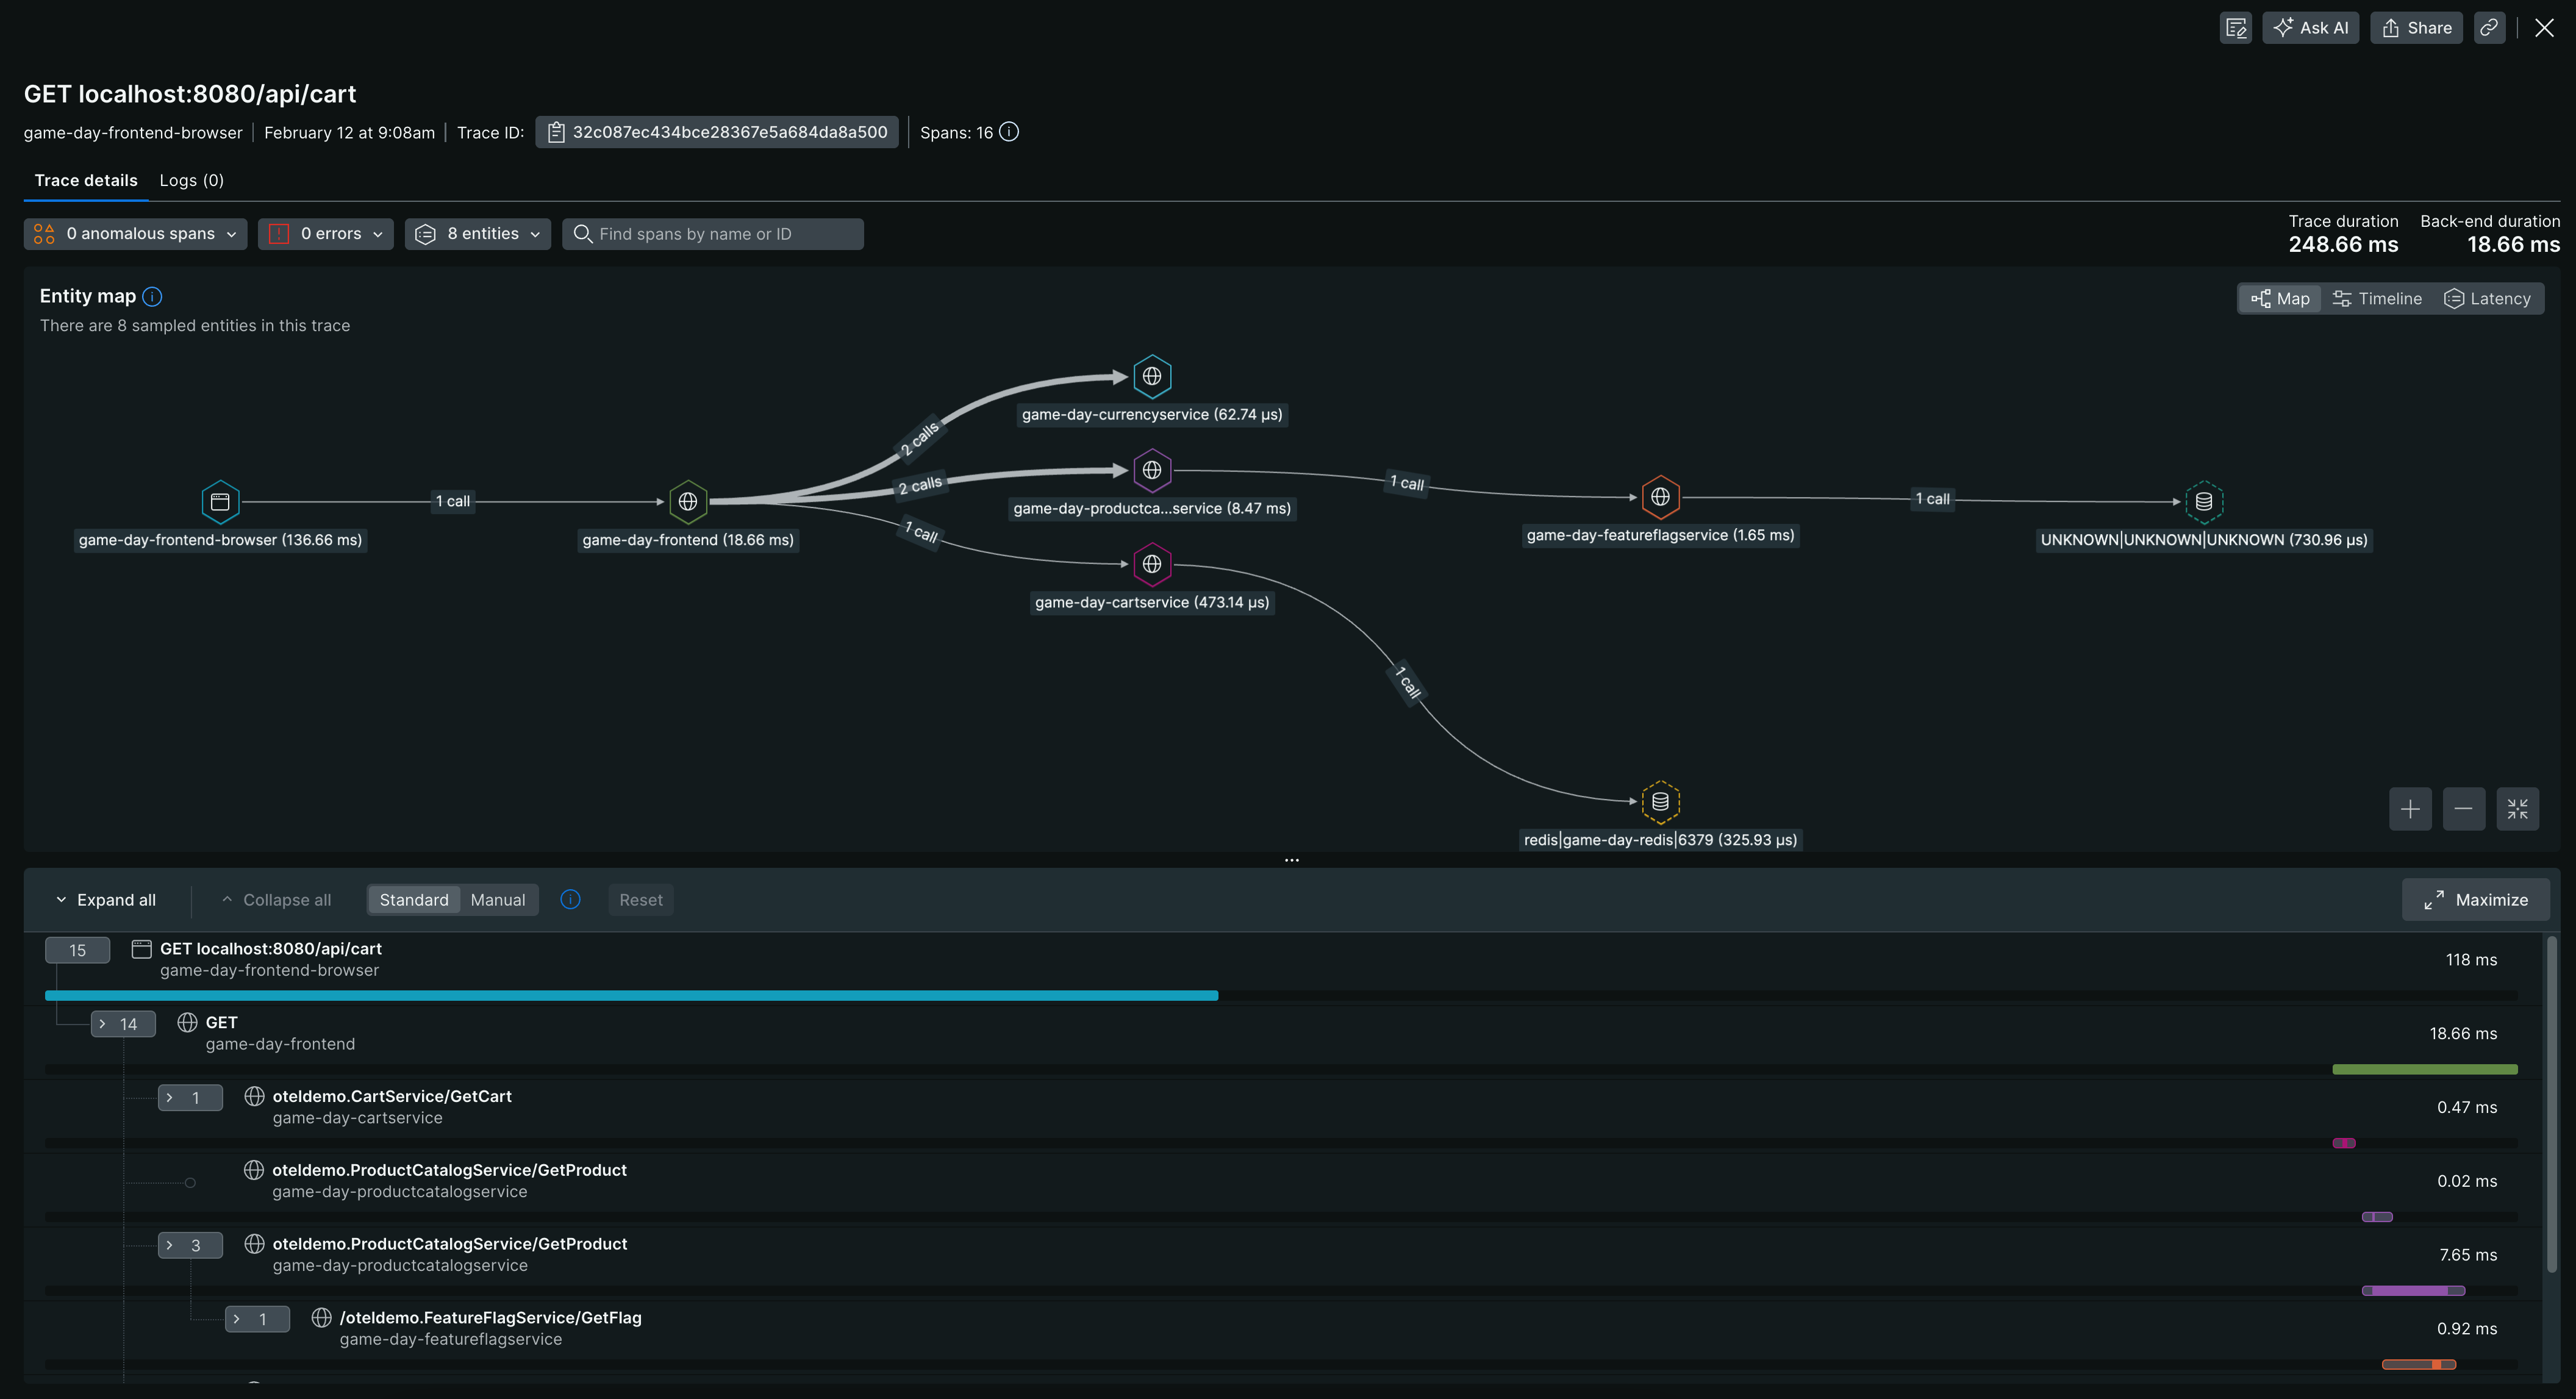2576x1399 pixels.
Task: Copy the trace link using the chain icon
Action: [x=2490, y=27]
